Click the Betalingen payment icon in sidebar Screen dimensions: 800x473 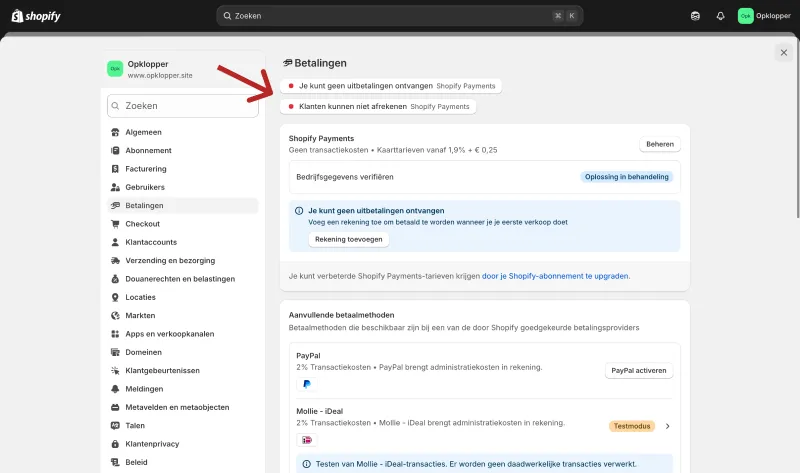point(115,206)
